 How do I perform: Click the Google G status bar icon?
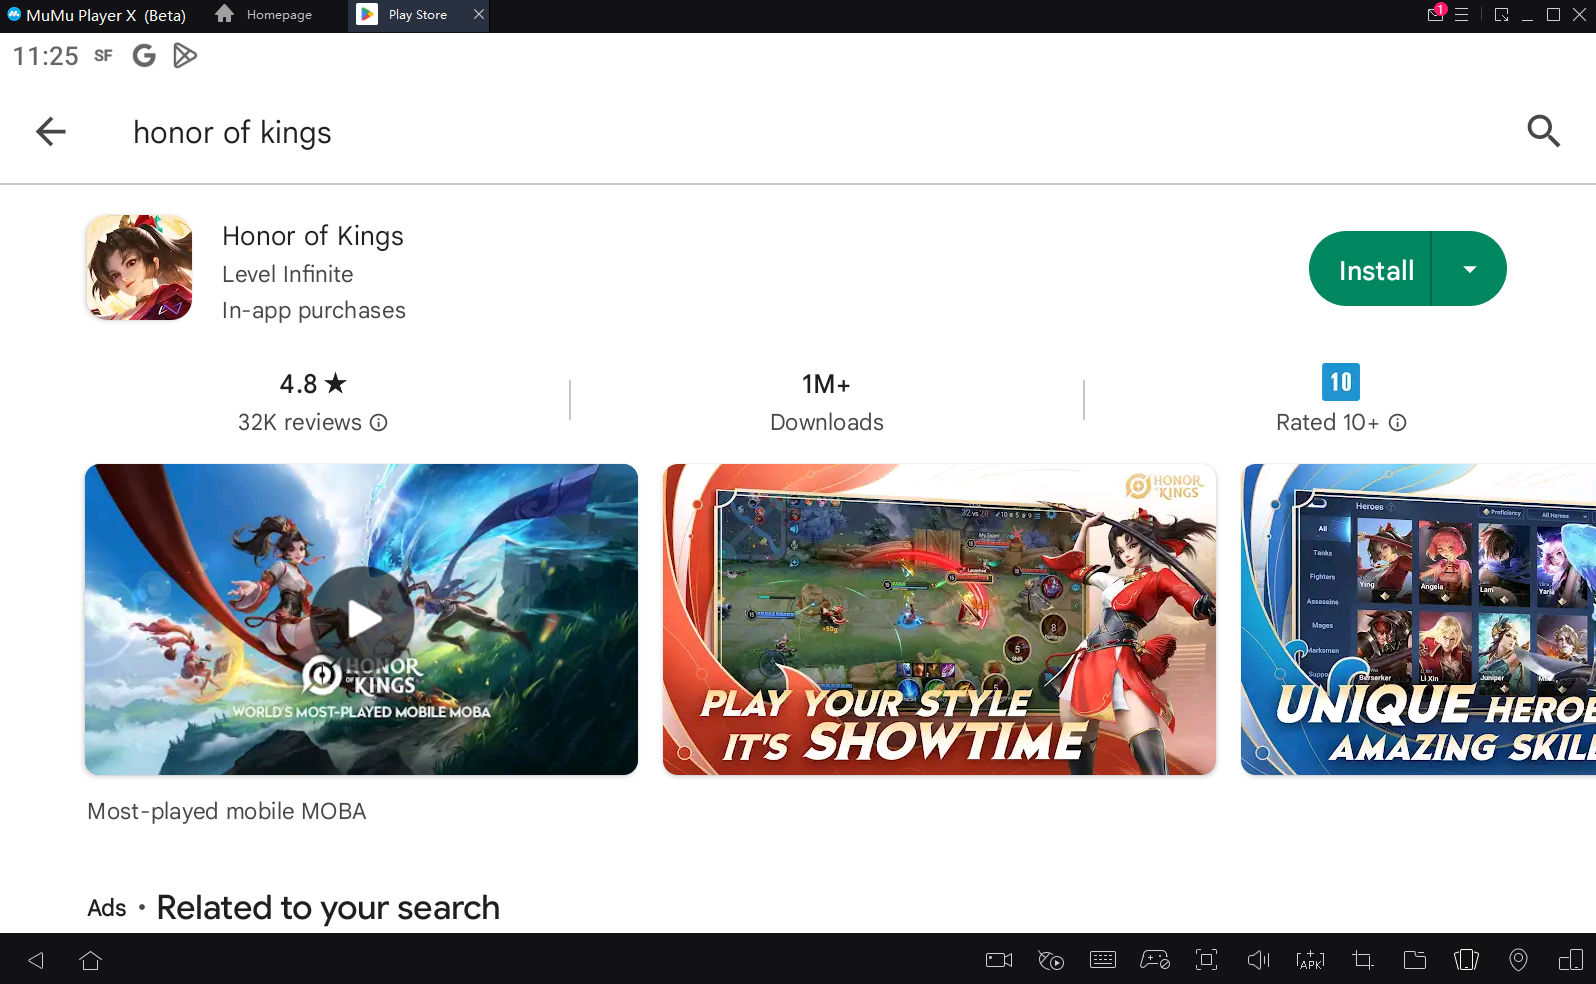click(144, 56)
